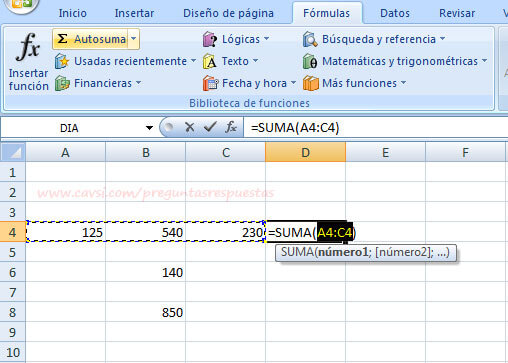The height and width of the screenshot is (363, 508).
Task: Click the Fecha y hora calendar icon
Action: 210,83
